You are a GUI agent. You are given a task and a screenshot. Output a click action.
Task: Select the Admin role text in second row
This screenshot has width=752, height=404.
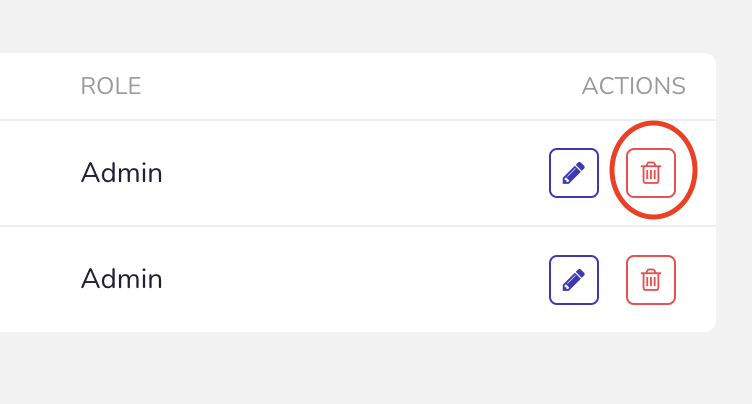click(x=121, y=279)
